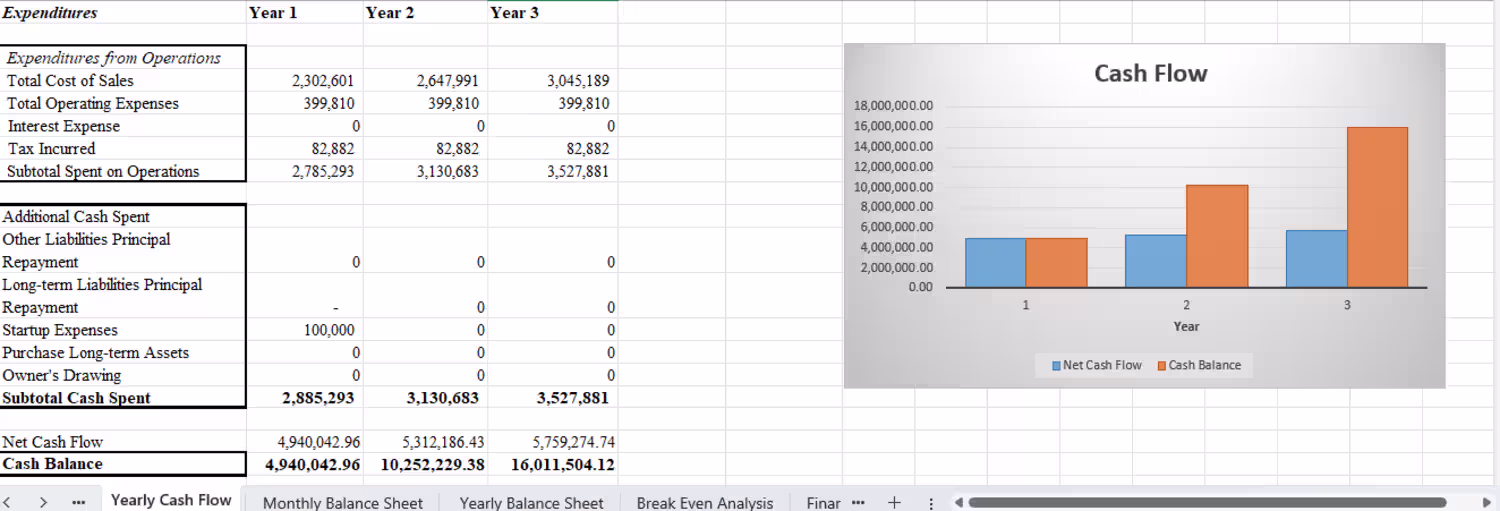Select the Additional Cash Spent label
1500x511 pixels.
(76, 216)
